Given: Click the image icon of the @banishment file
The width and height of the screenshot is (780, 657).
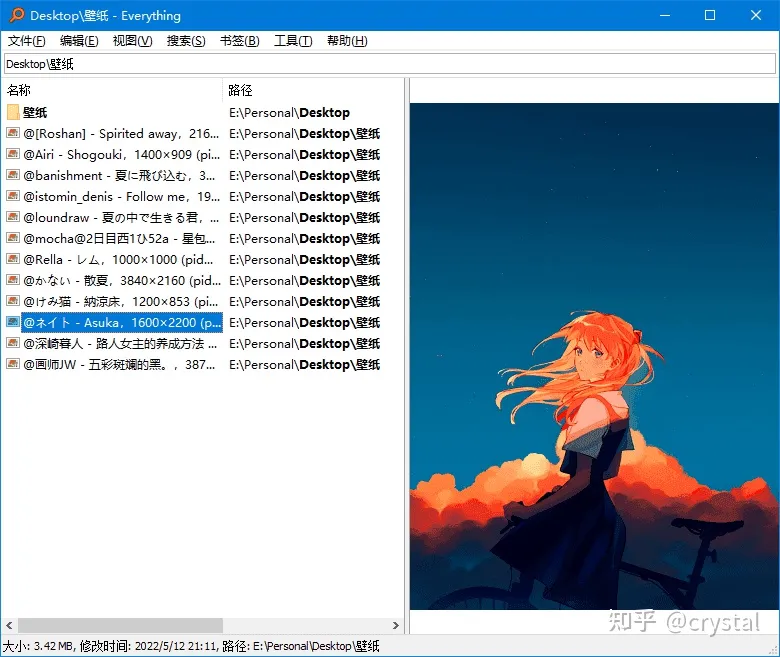Looking at the screenshot, I should pos(13,175).
